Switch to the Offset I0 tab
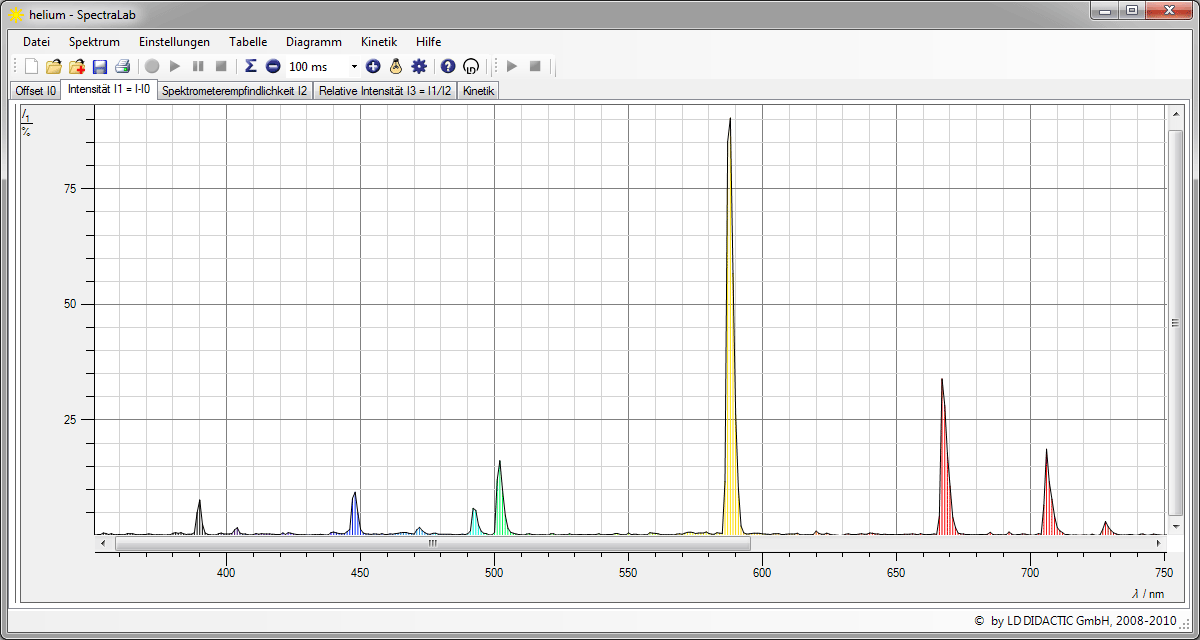This screenshot has height=640, width=1200. 35,91
